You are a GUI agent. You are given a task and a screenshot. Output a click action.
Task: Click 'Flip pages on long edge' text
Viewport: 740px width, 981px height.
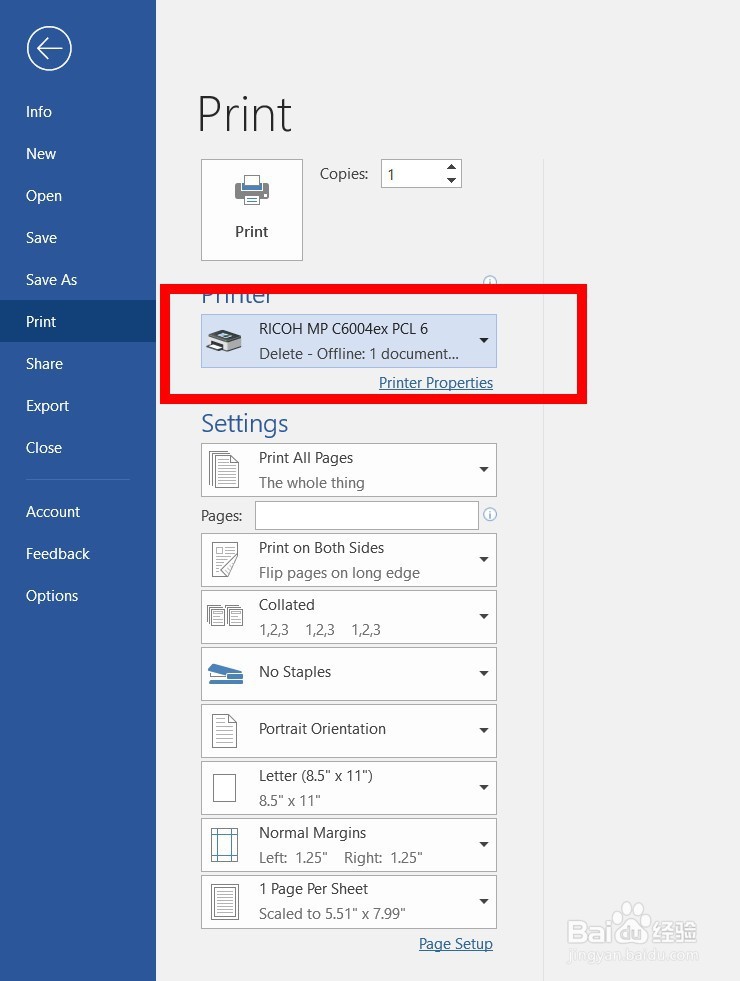point(339,572)
